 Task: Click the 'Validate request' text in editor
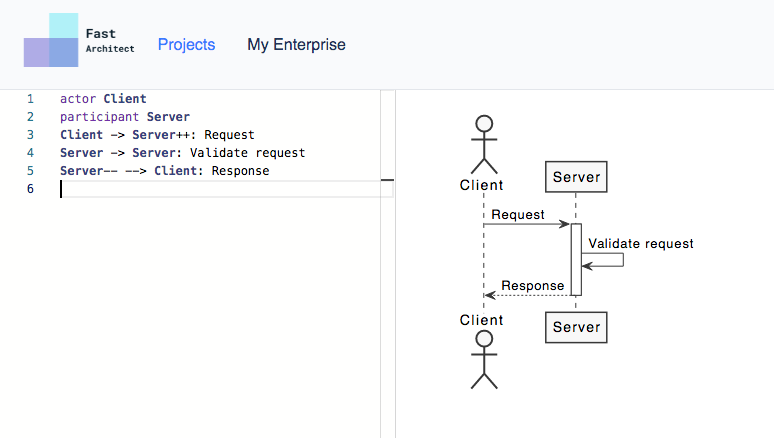click(x=247, y=153)
